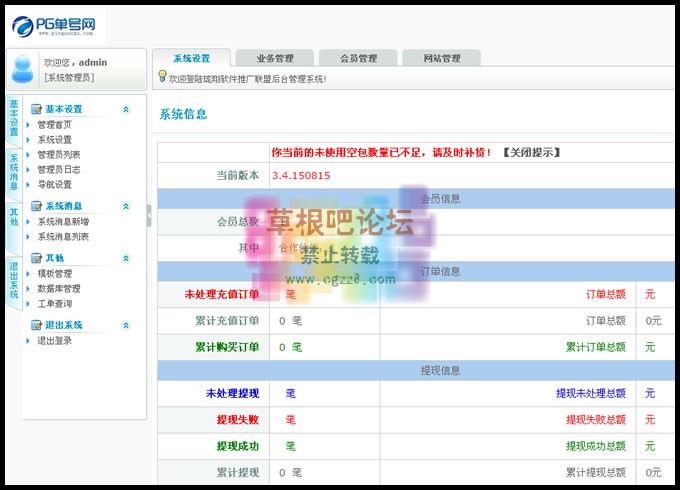680x490 pixels.
Task: Click the 系统信息 page heading
Action: (183, 114)
